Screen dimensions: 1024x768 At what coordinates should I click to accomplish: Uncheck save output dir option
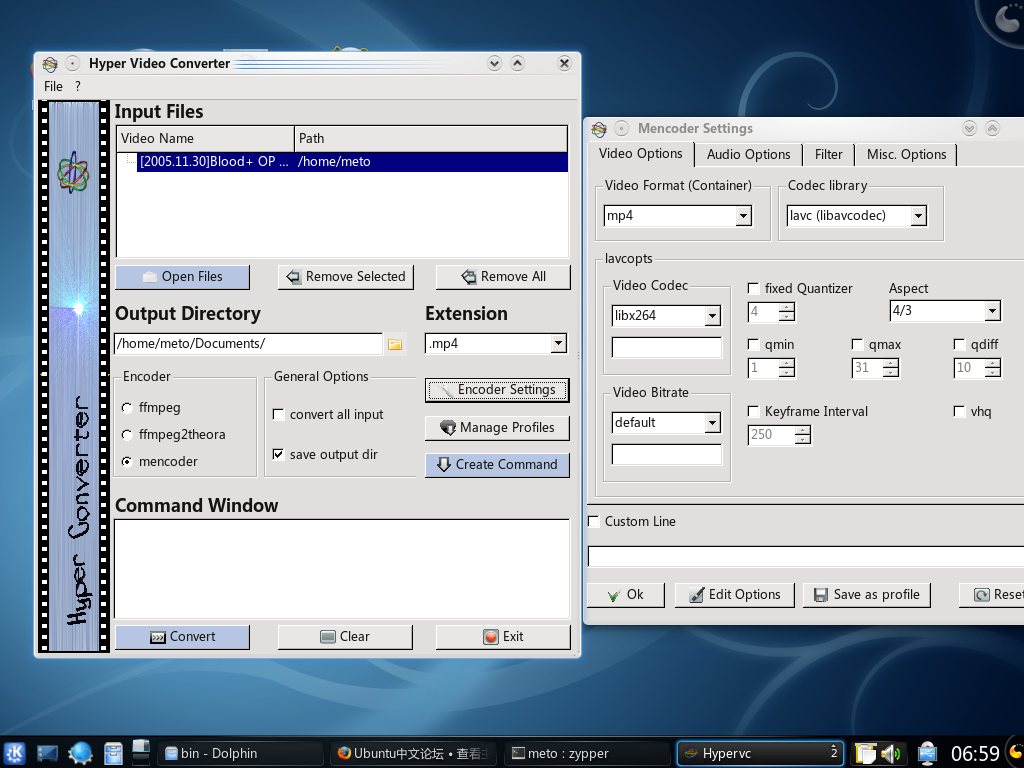click(x=278, y=455)
